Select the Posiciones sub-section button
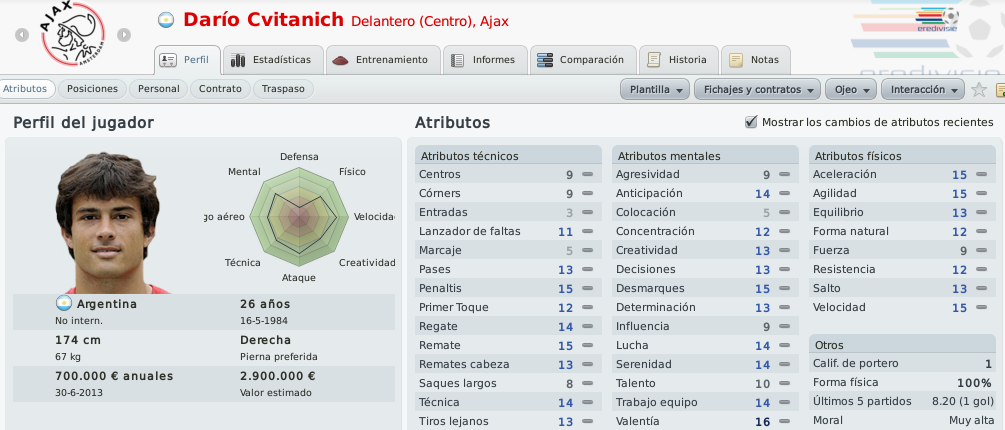This screenshot has height=430, width=1005. pyautogui.click(x=92, y=89)
